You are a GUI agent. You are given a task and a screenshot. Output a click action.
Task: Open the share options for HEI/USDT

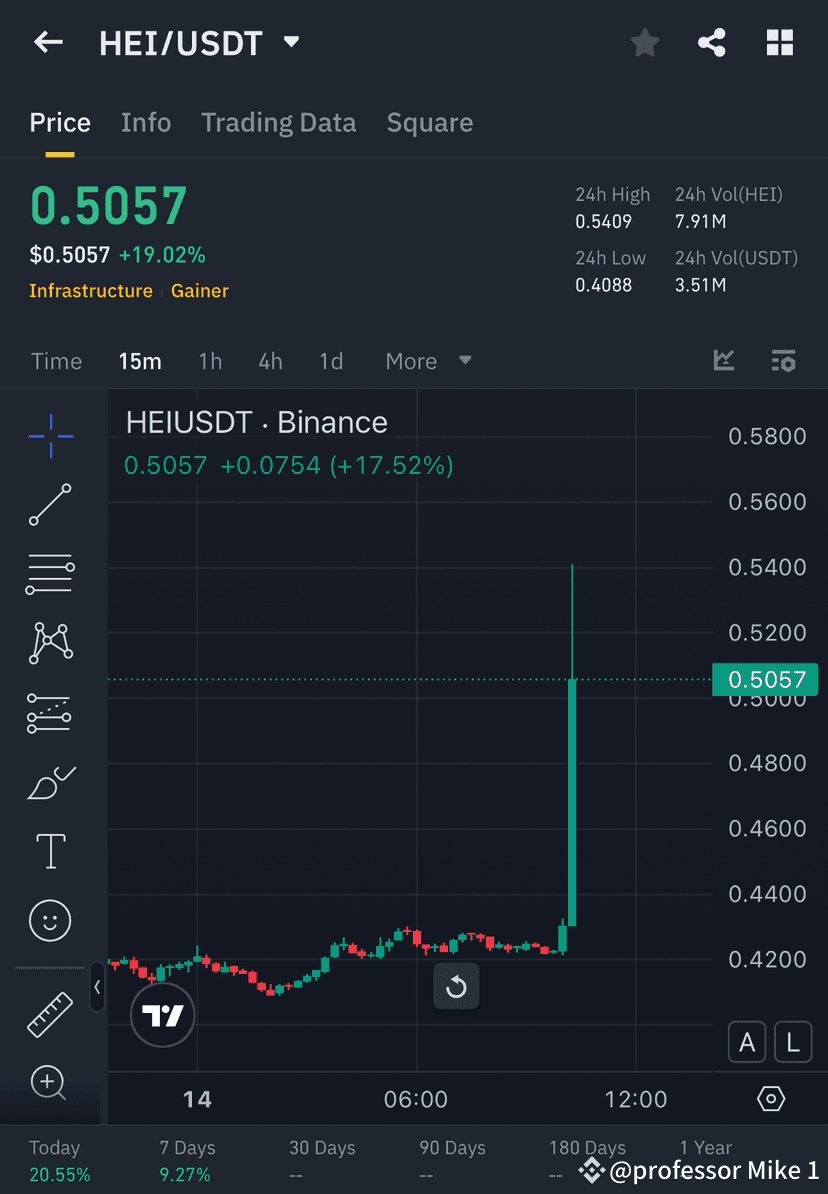[x=712, y=42]
